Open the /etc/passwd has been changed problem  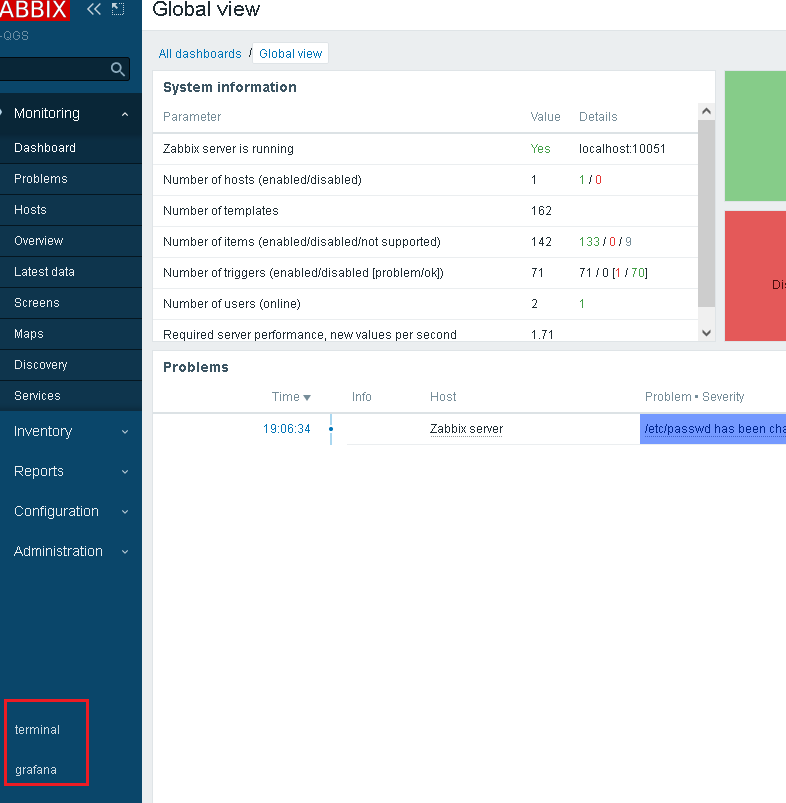[715, 429]
